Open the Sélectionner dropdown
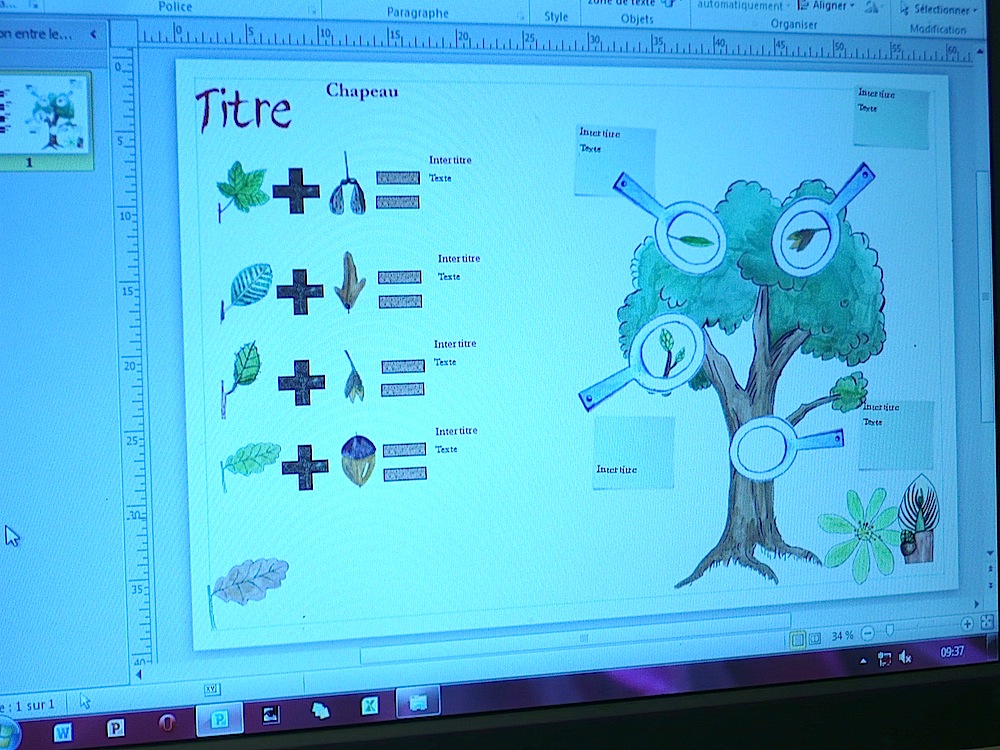Screen dimensions: 1000x750 (939, 10)
